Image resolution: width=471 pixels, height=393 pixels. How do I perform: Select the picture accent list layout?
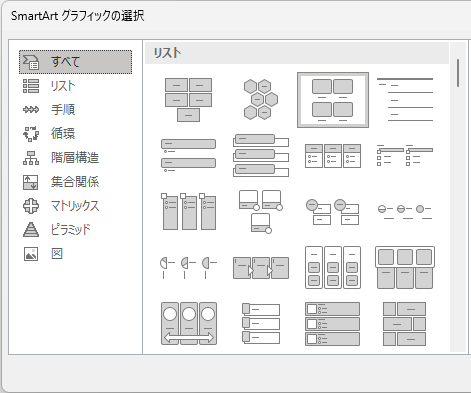[x=188, y=211]
